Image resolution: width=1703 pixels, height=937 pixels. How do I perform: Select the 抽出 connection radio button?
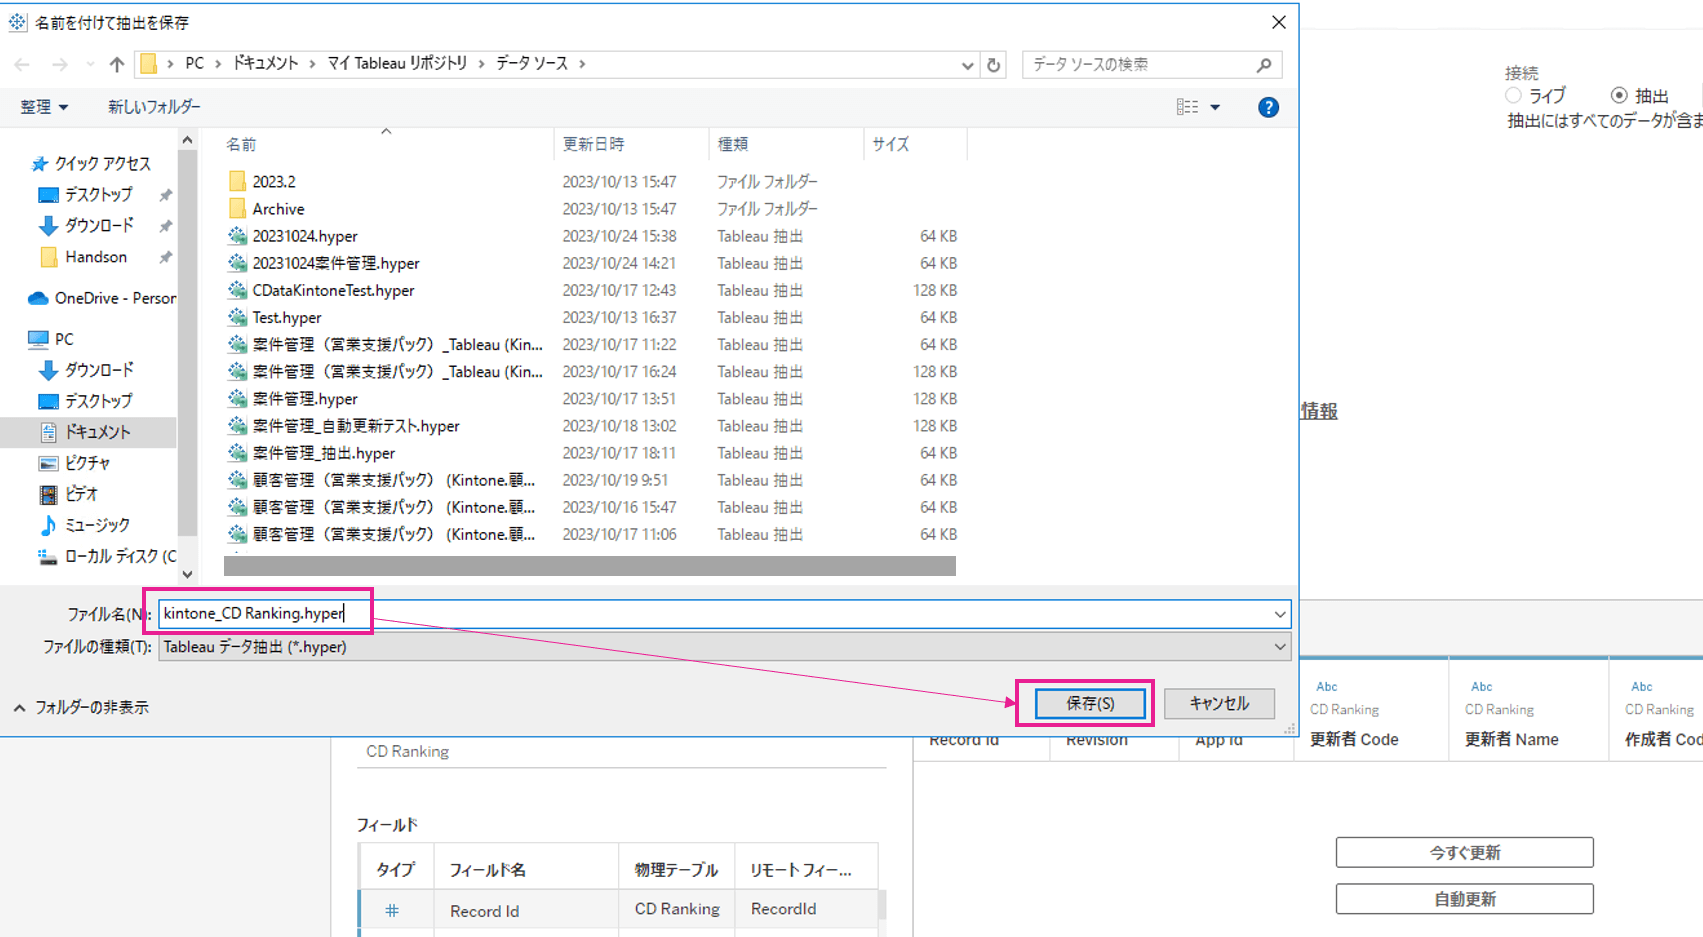click(x=1619, y=95)
